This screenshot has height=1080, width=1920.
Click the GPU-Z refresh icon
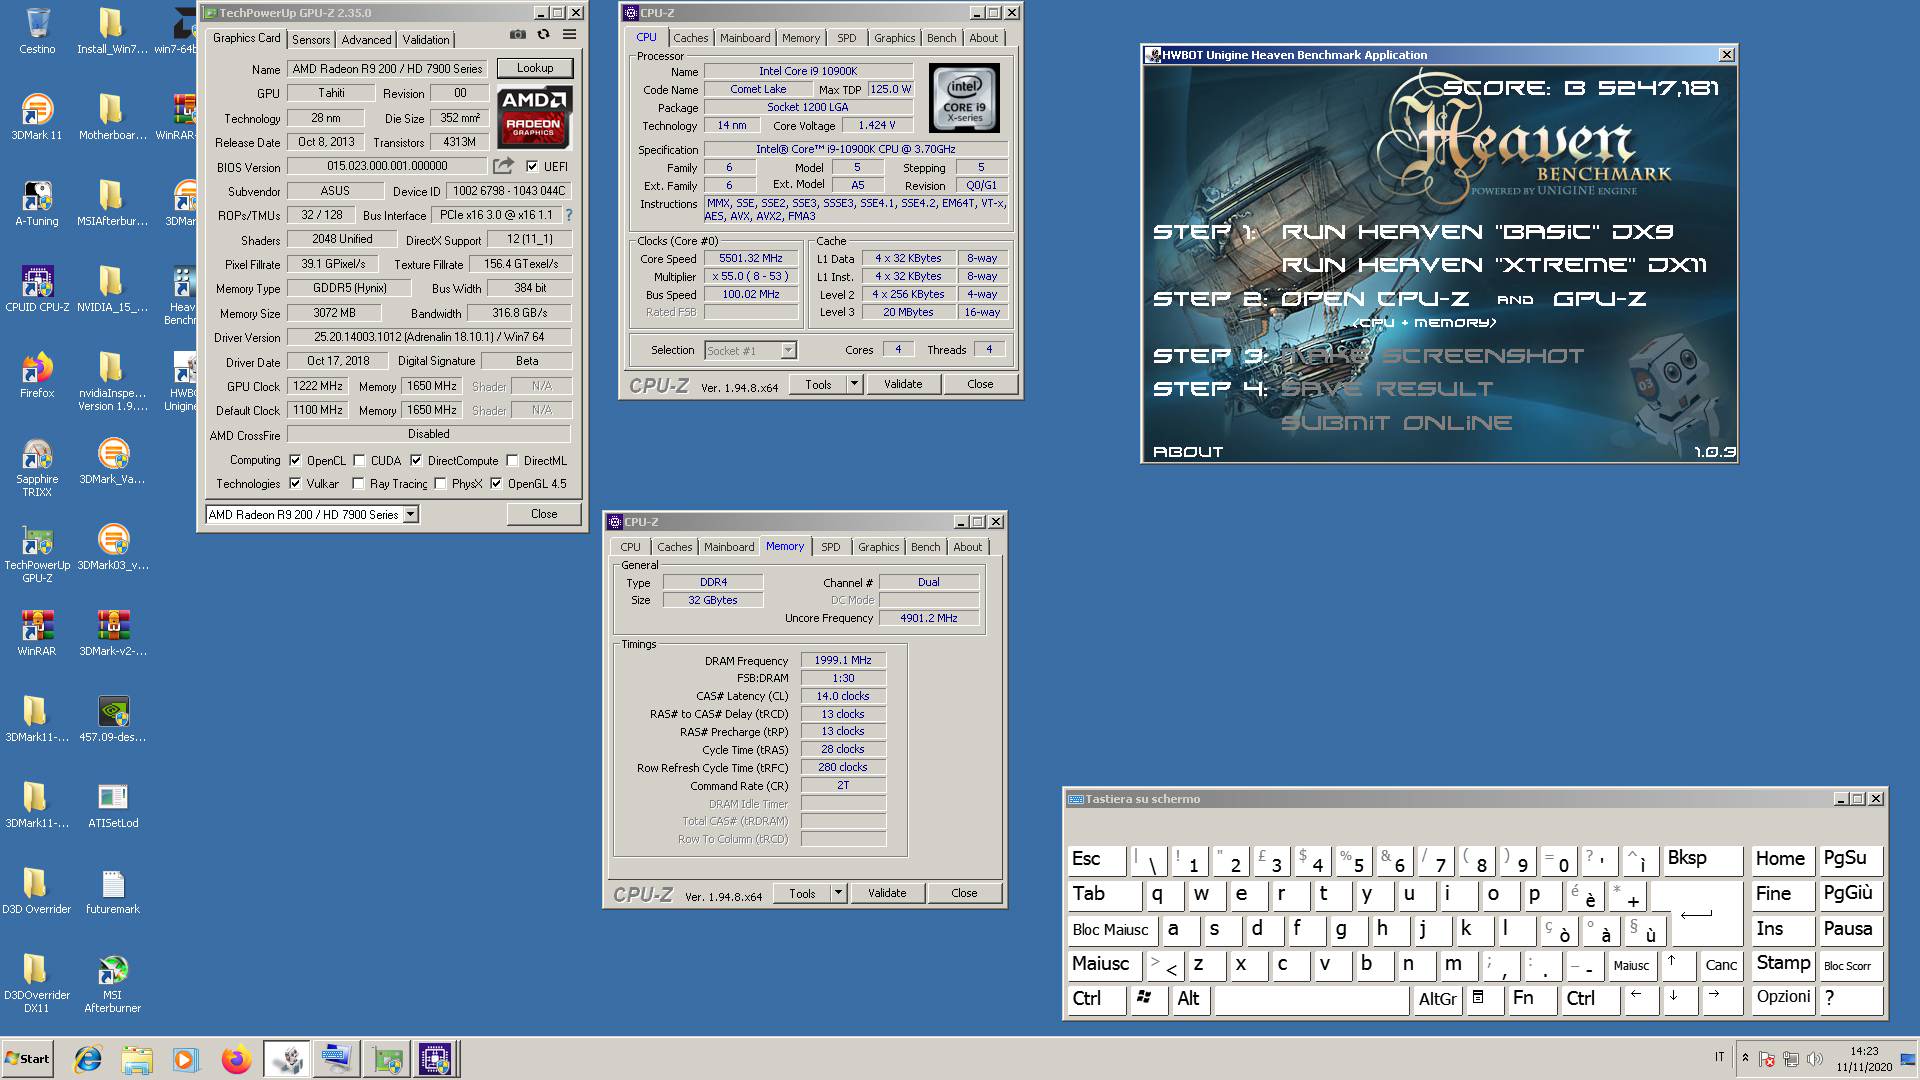(543, 35)
